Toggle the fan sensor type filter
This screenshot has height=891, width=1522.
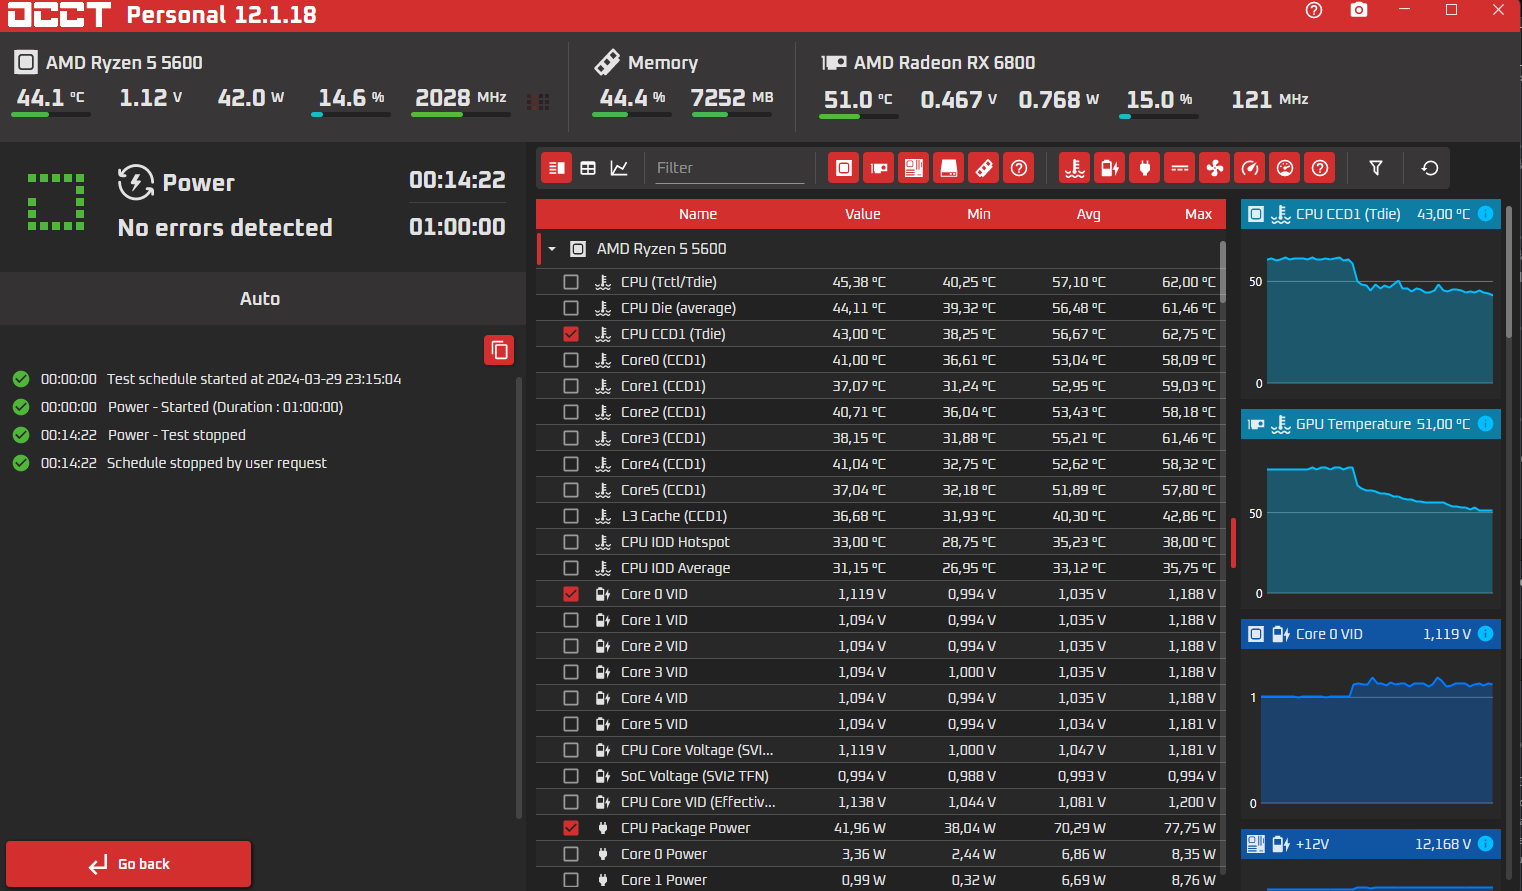pos(1215,168)
